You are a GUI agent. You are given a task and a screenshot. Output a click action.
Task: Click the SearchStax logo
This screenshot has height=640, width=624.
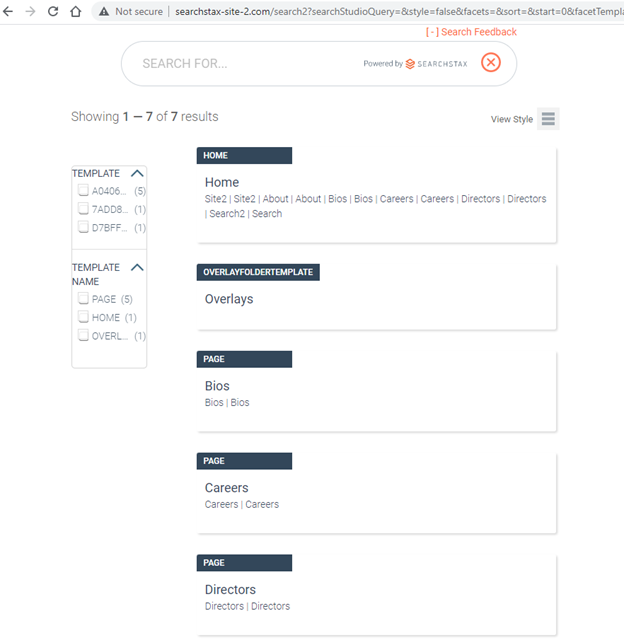(x=436, y=64)
